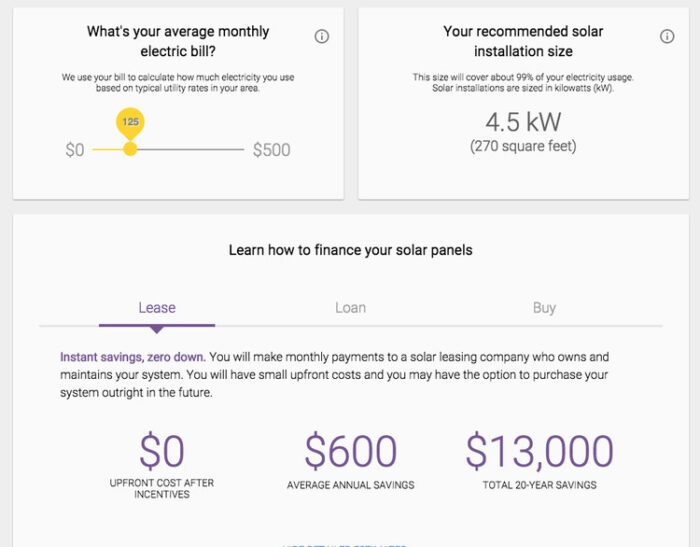Click the yellow 125 slider value bubble

tap(130, 122)
